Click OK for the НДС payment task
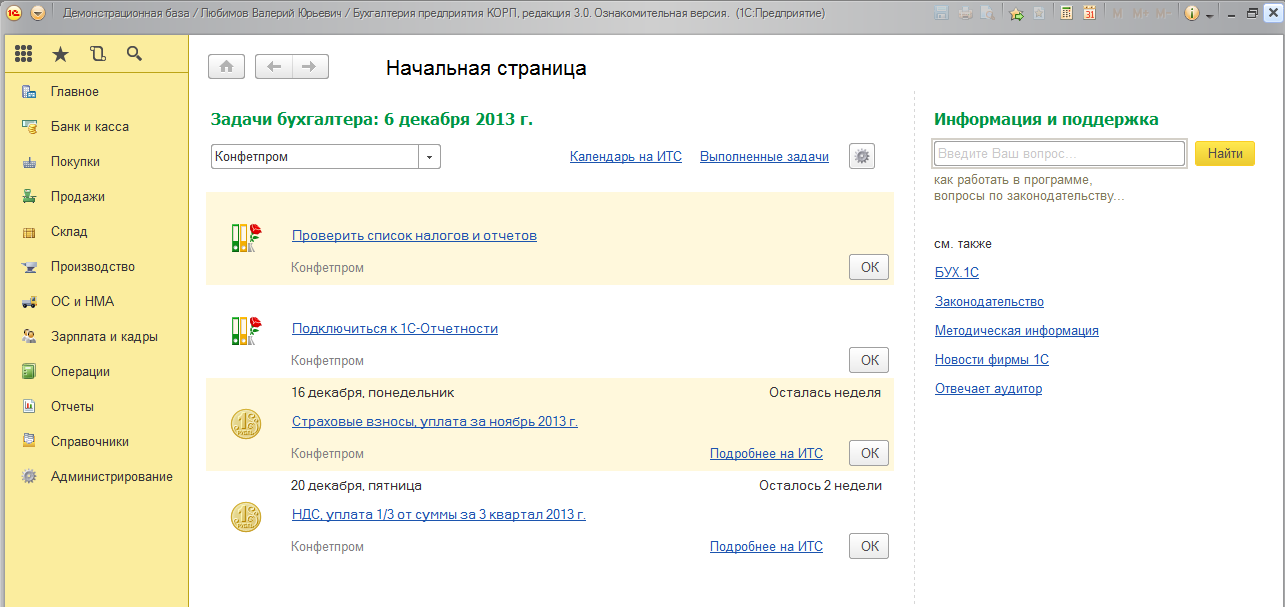The image size is (1285, 607). coord(869,546)
